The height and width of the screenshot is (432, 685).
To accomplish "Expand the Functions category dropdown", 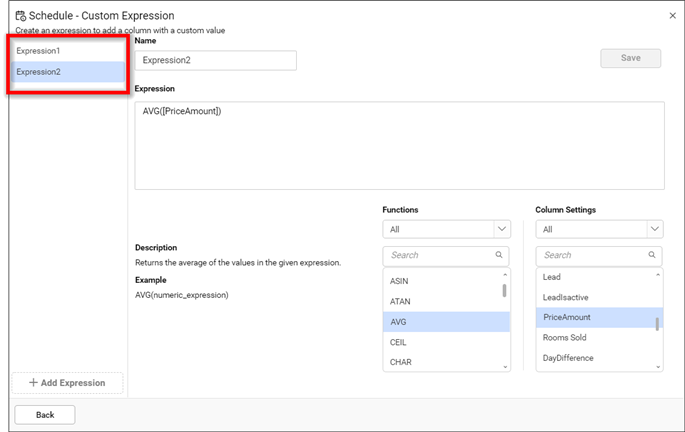I will (x=502, y=229).
